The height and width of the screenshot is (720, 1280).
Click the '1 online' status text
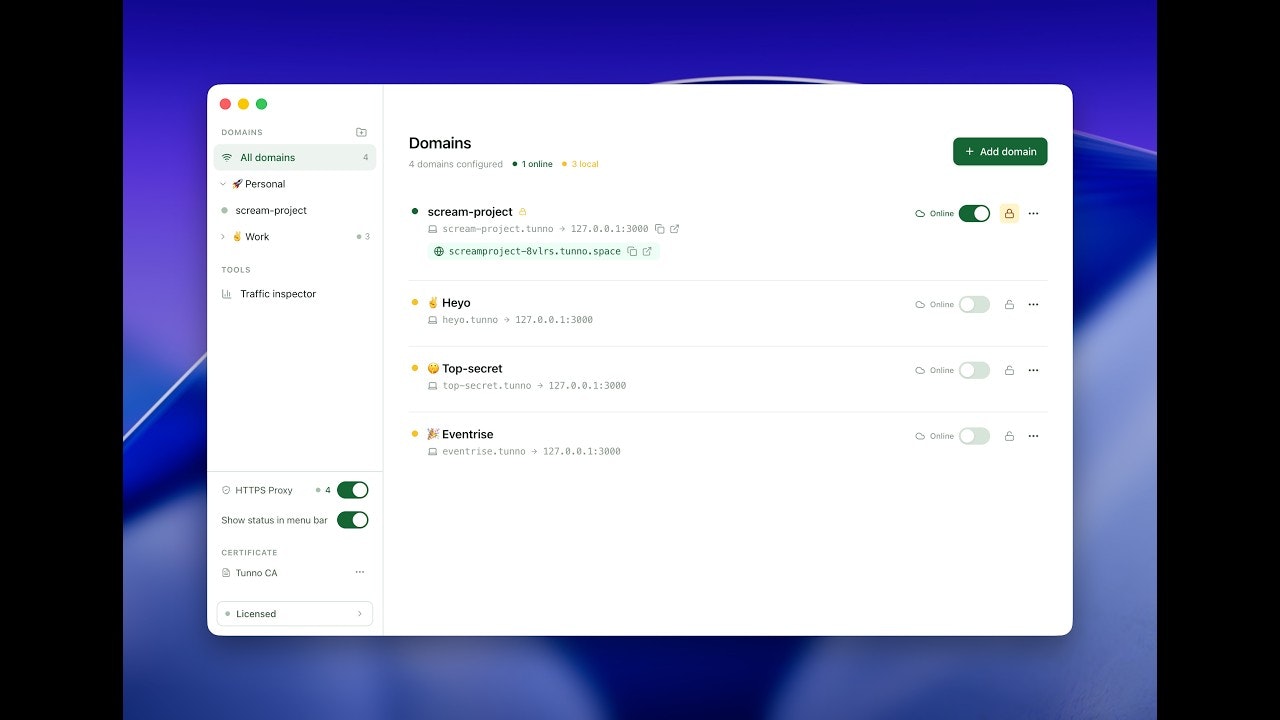(537, 164)
